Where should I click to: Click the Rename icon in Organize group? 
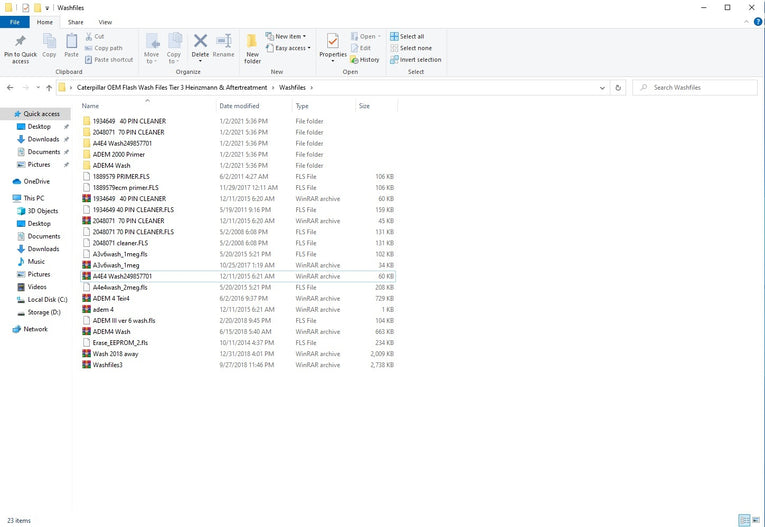(x=223, y=46)
